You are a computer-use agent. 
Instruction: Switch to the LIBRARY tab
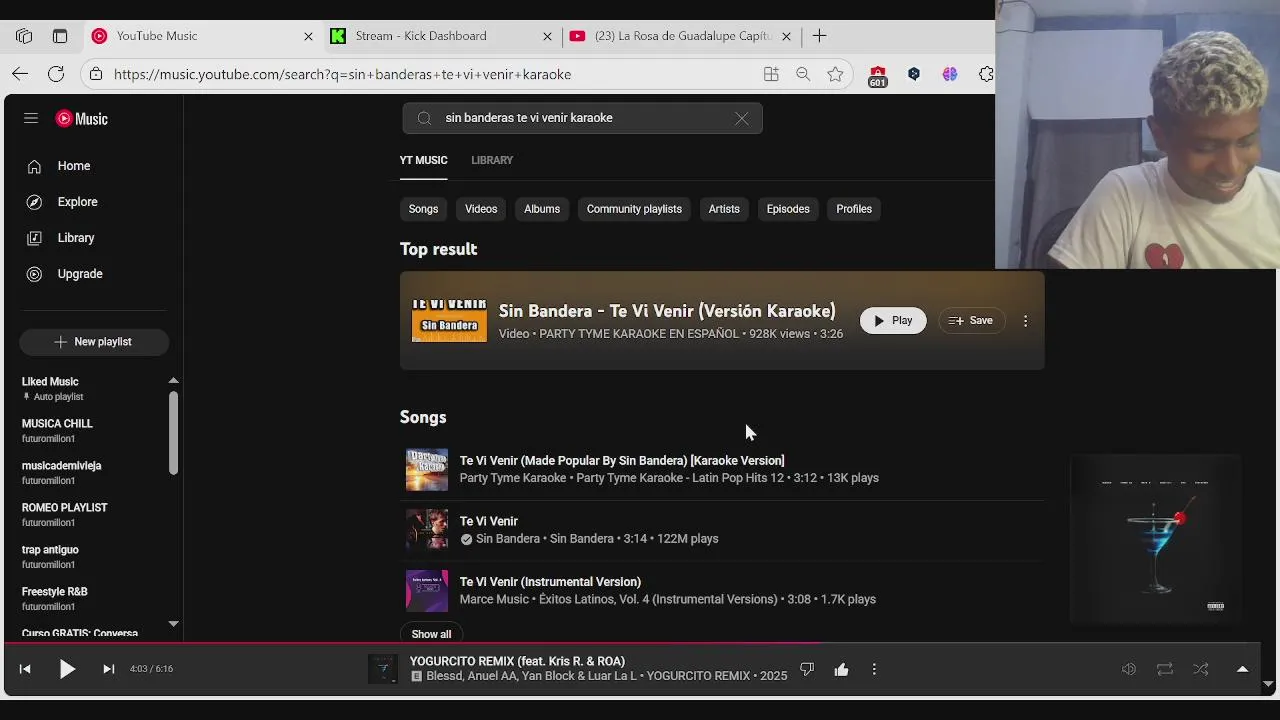point(492,160)
